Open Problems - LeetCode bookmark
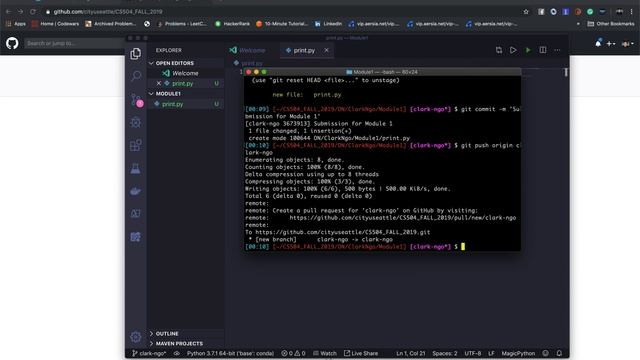Image resolution: width=640 pixels, height=360 pixels. (182, 24)
